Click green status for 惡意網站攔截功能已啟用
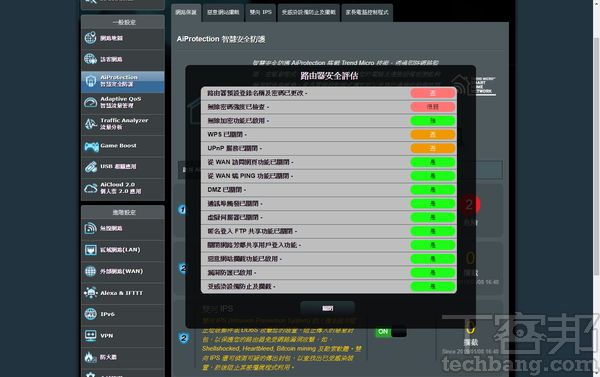This screenshot has height=377, width=600. coord(433,259)
